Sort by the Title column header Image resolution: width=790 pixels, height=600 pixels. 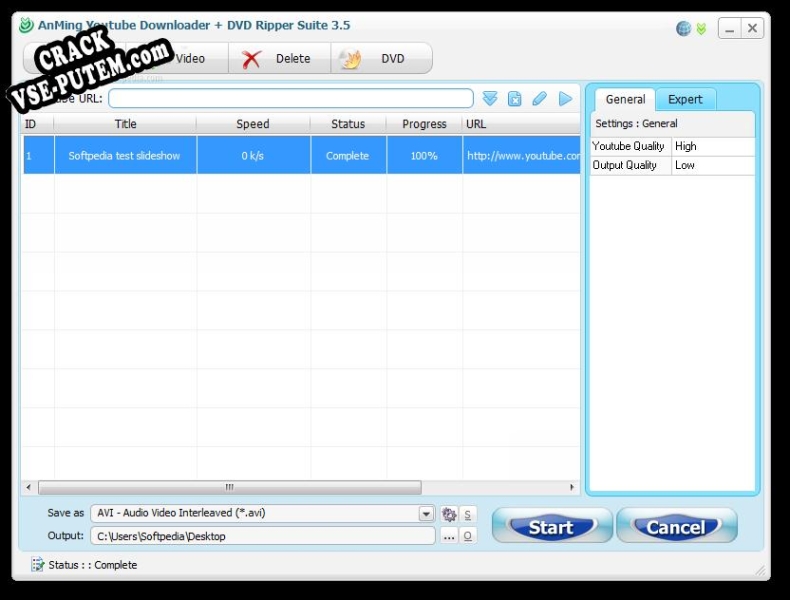point(125,124)
